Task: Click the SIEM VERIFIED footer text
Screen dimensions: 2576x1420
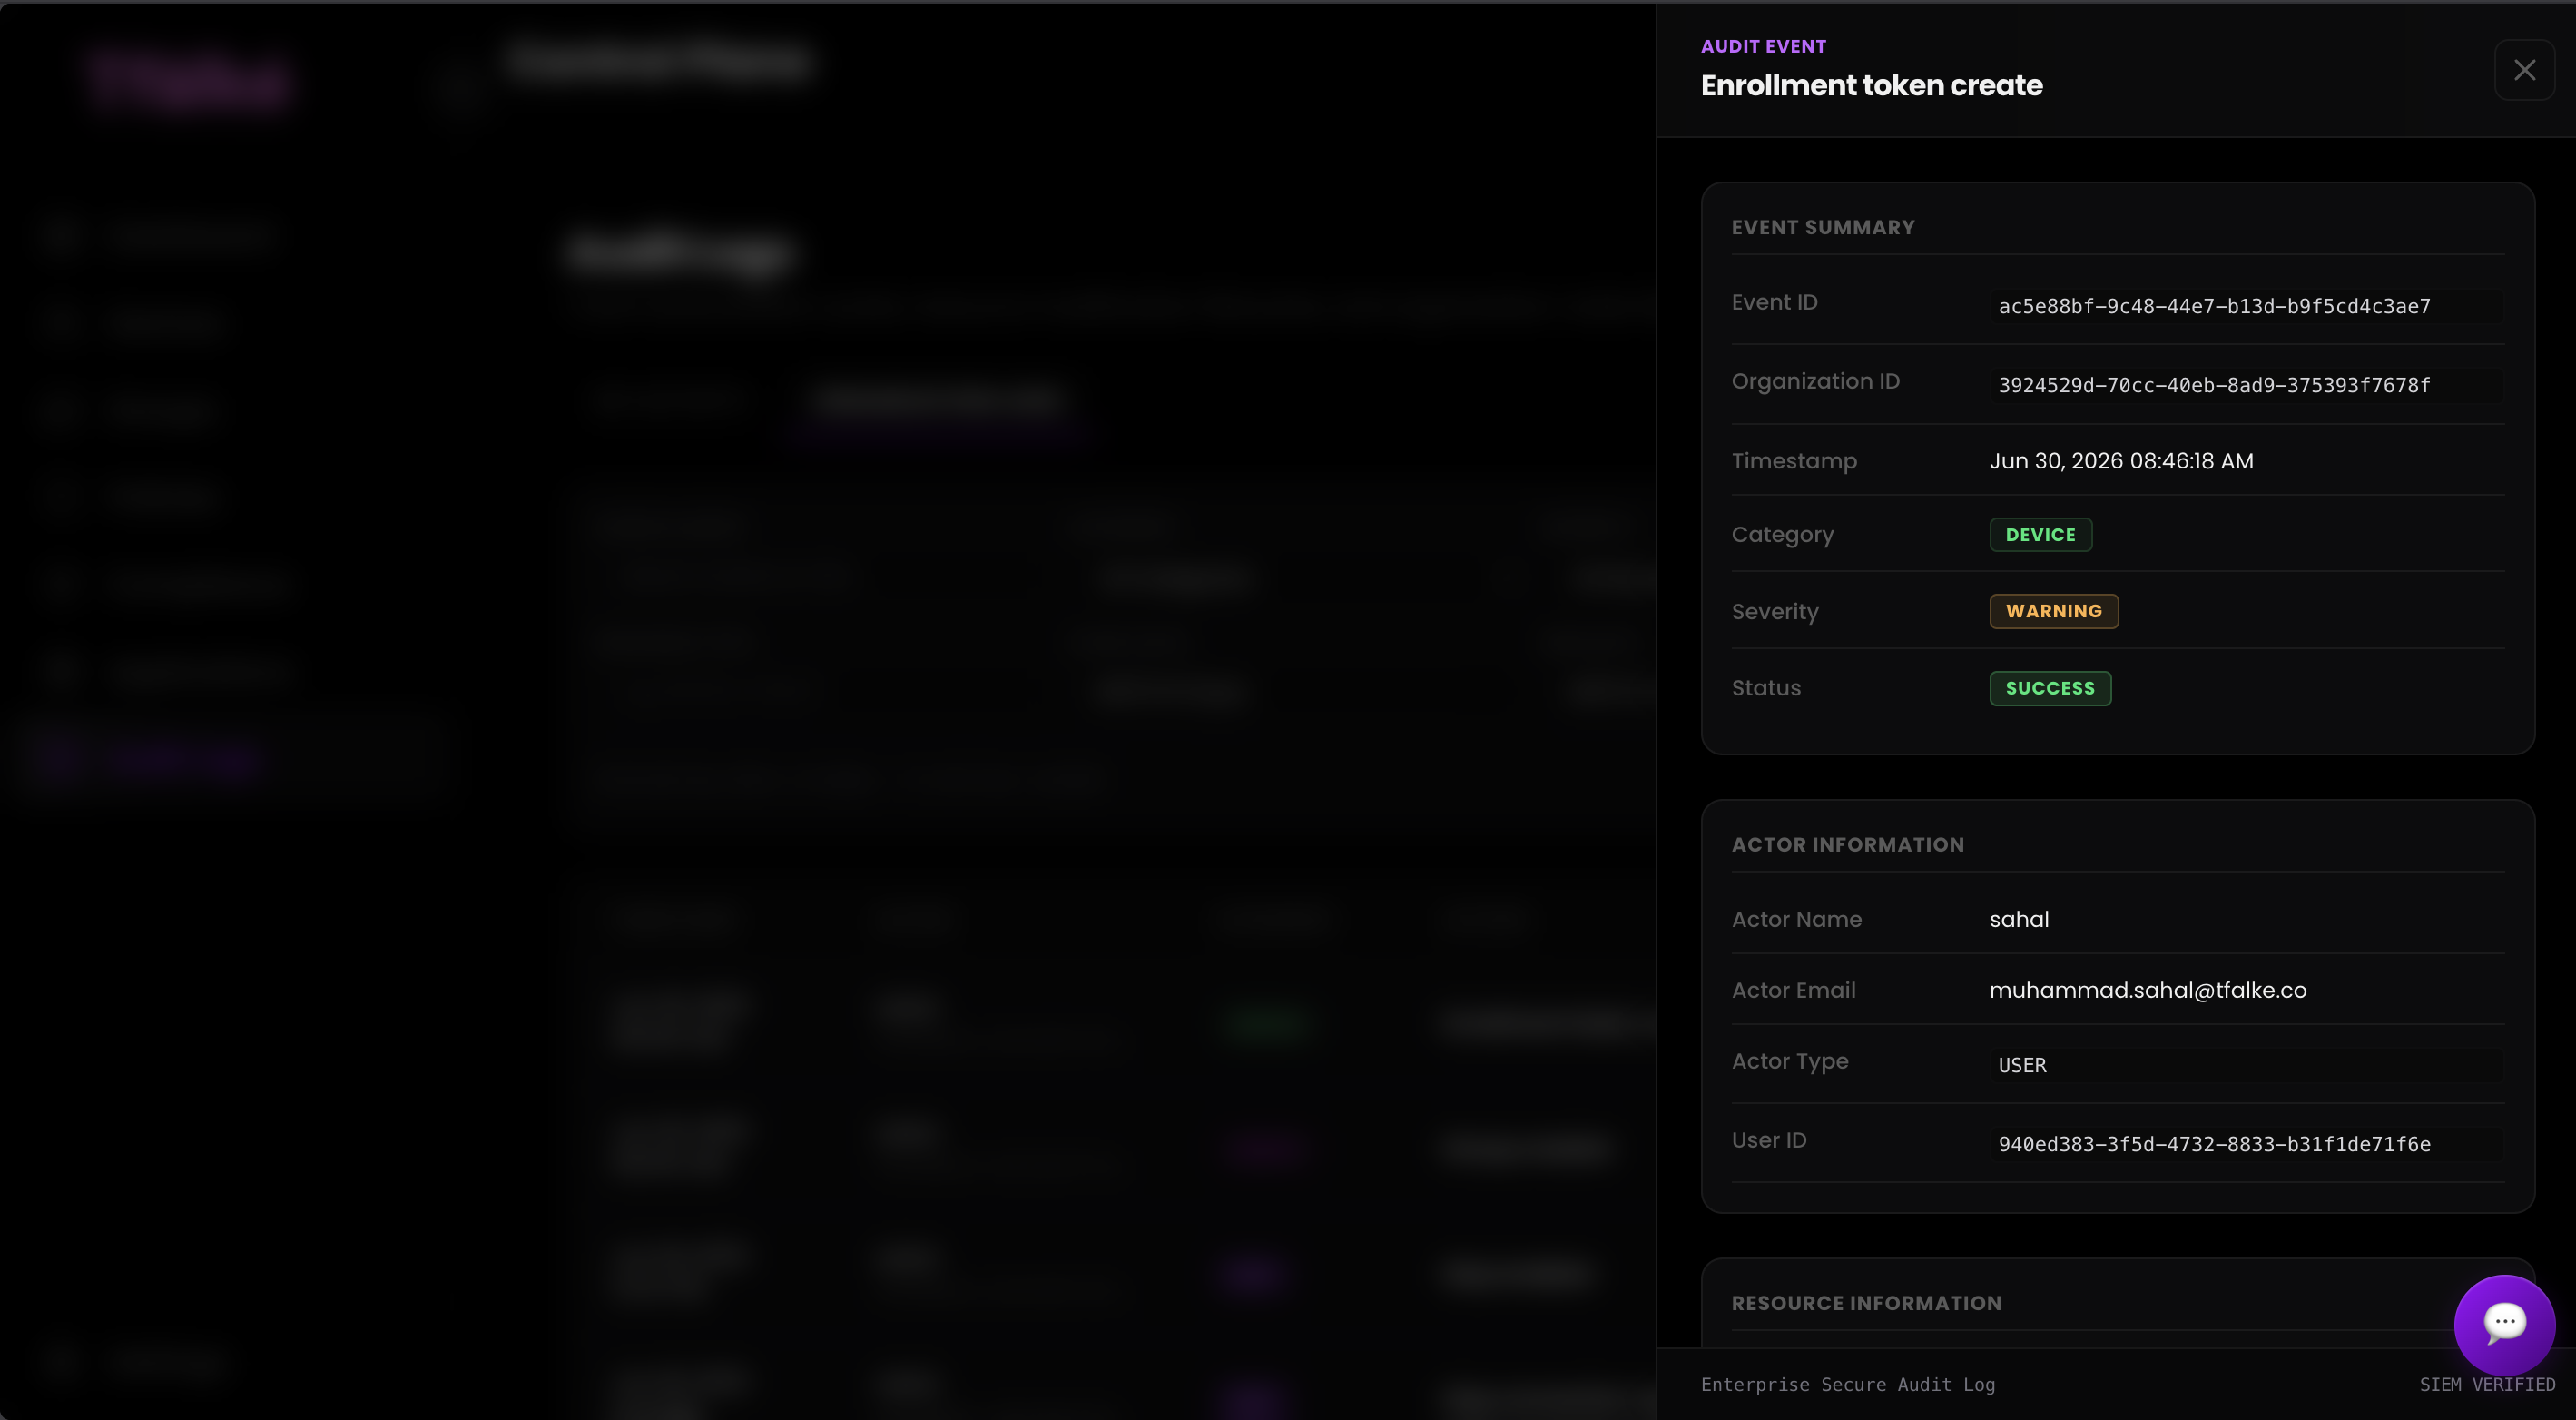Action: tap(2487, 1385)
